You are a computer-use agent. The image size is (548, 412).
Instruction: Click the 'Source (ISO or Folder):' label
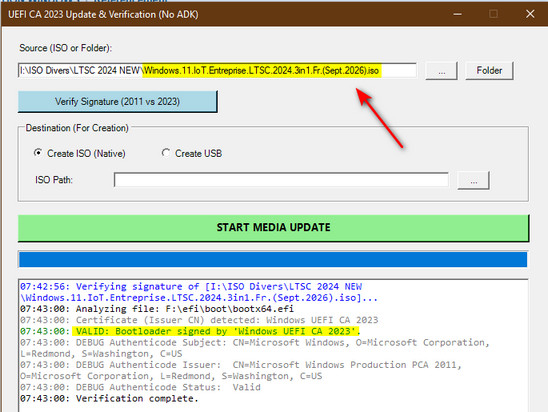(66, 48)
